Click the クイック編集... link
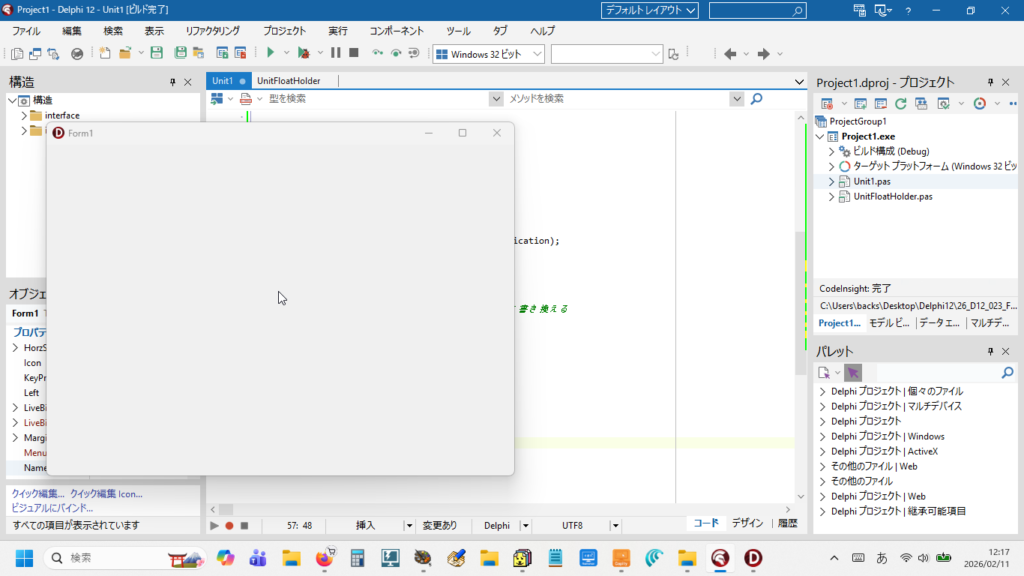Screen dimensions: 1024x576 click(x=38, y=493)
